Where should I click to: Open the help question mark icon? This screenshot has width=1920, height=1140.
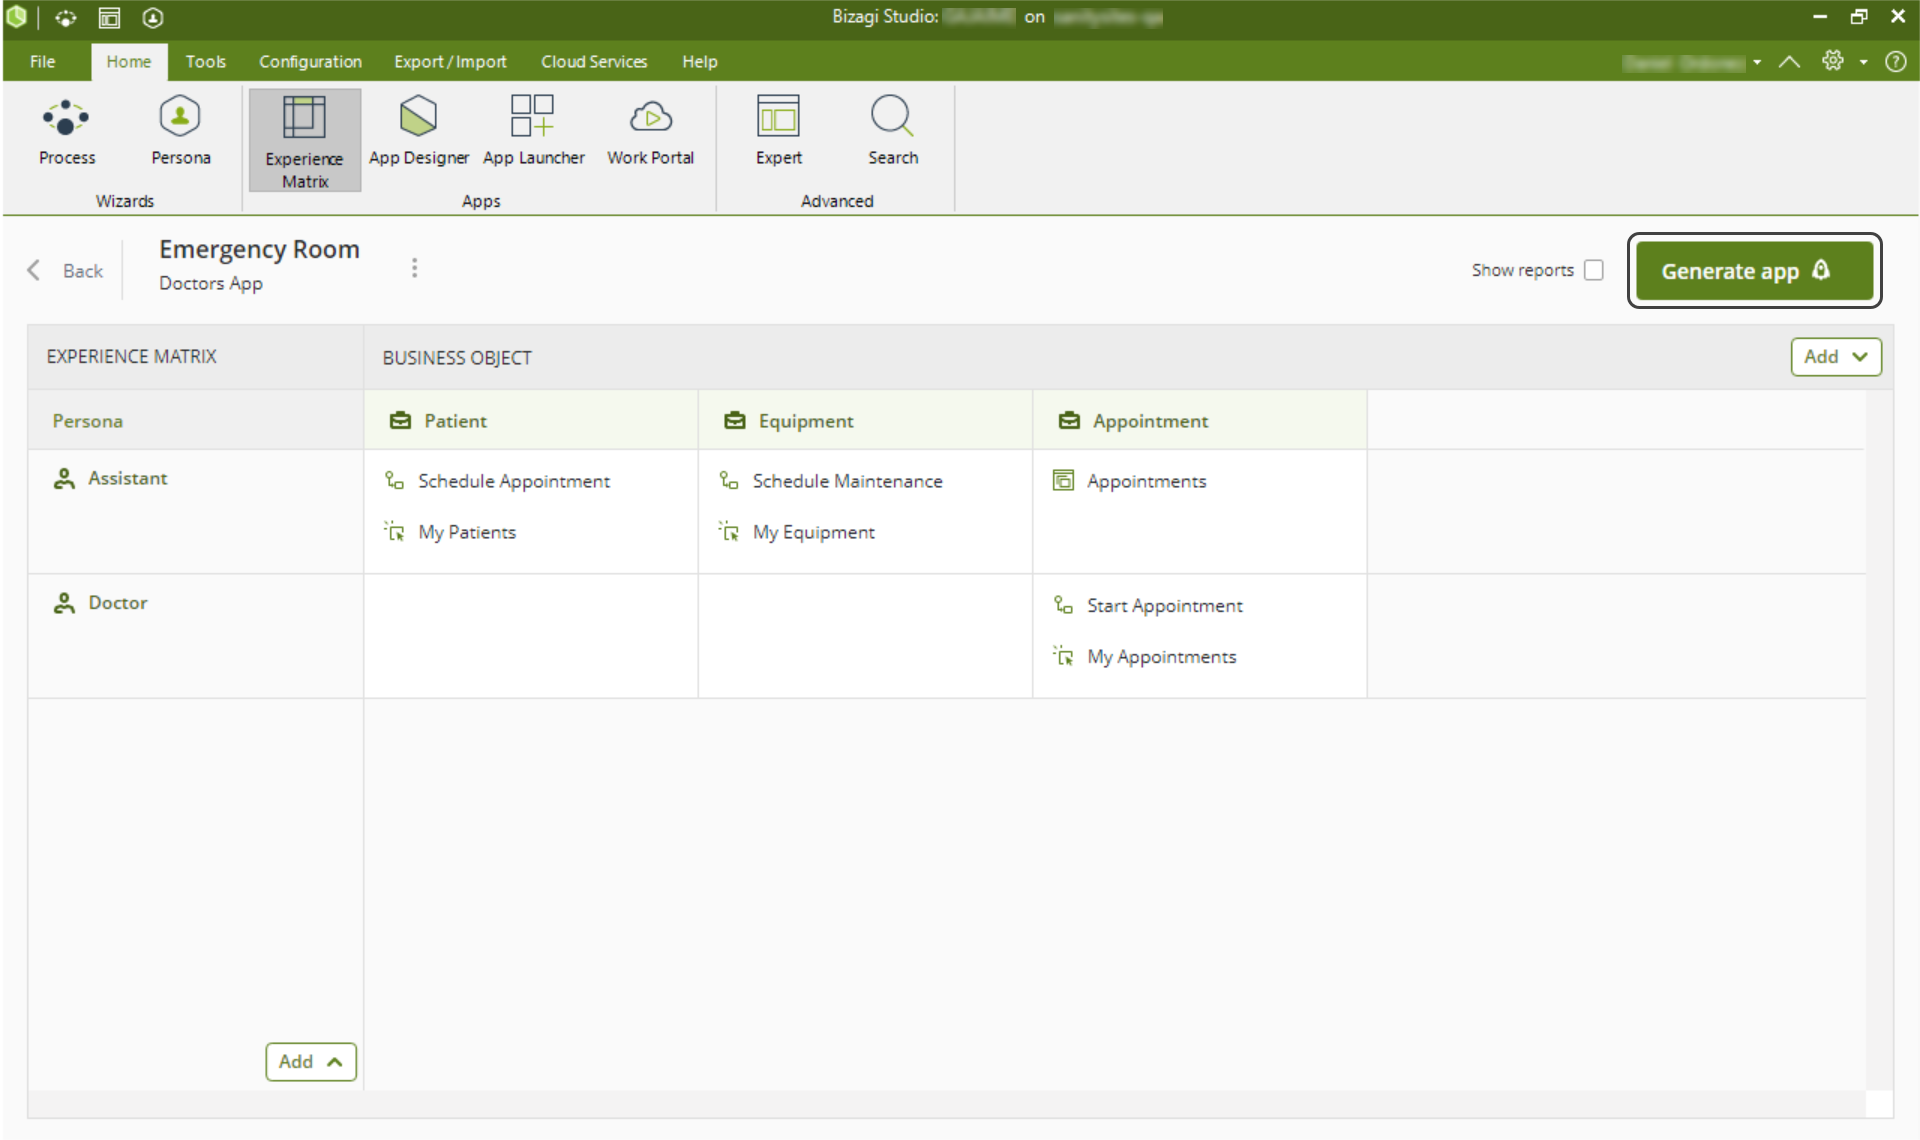1895,62
